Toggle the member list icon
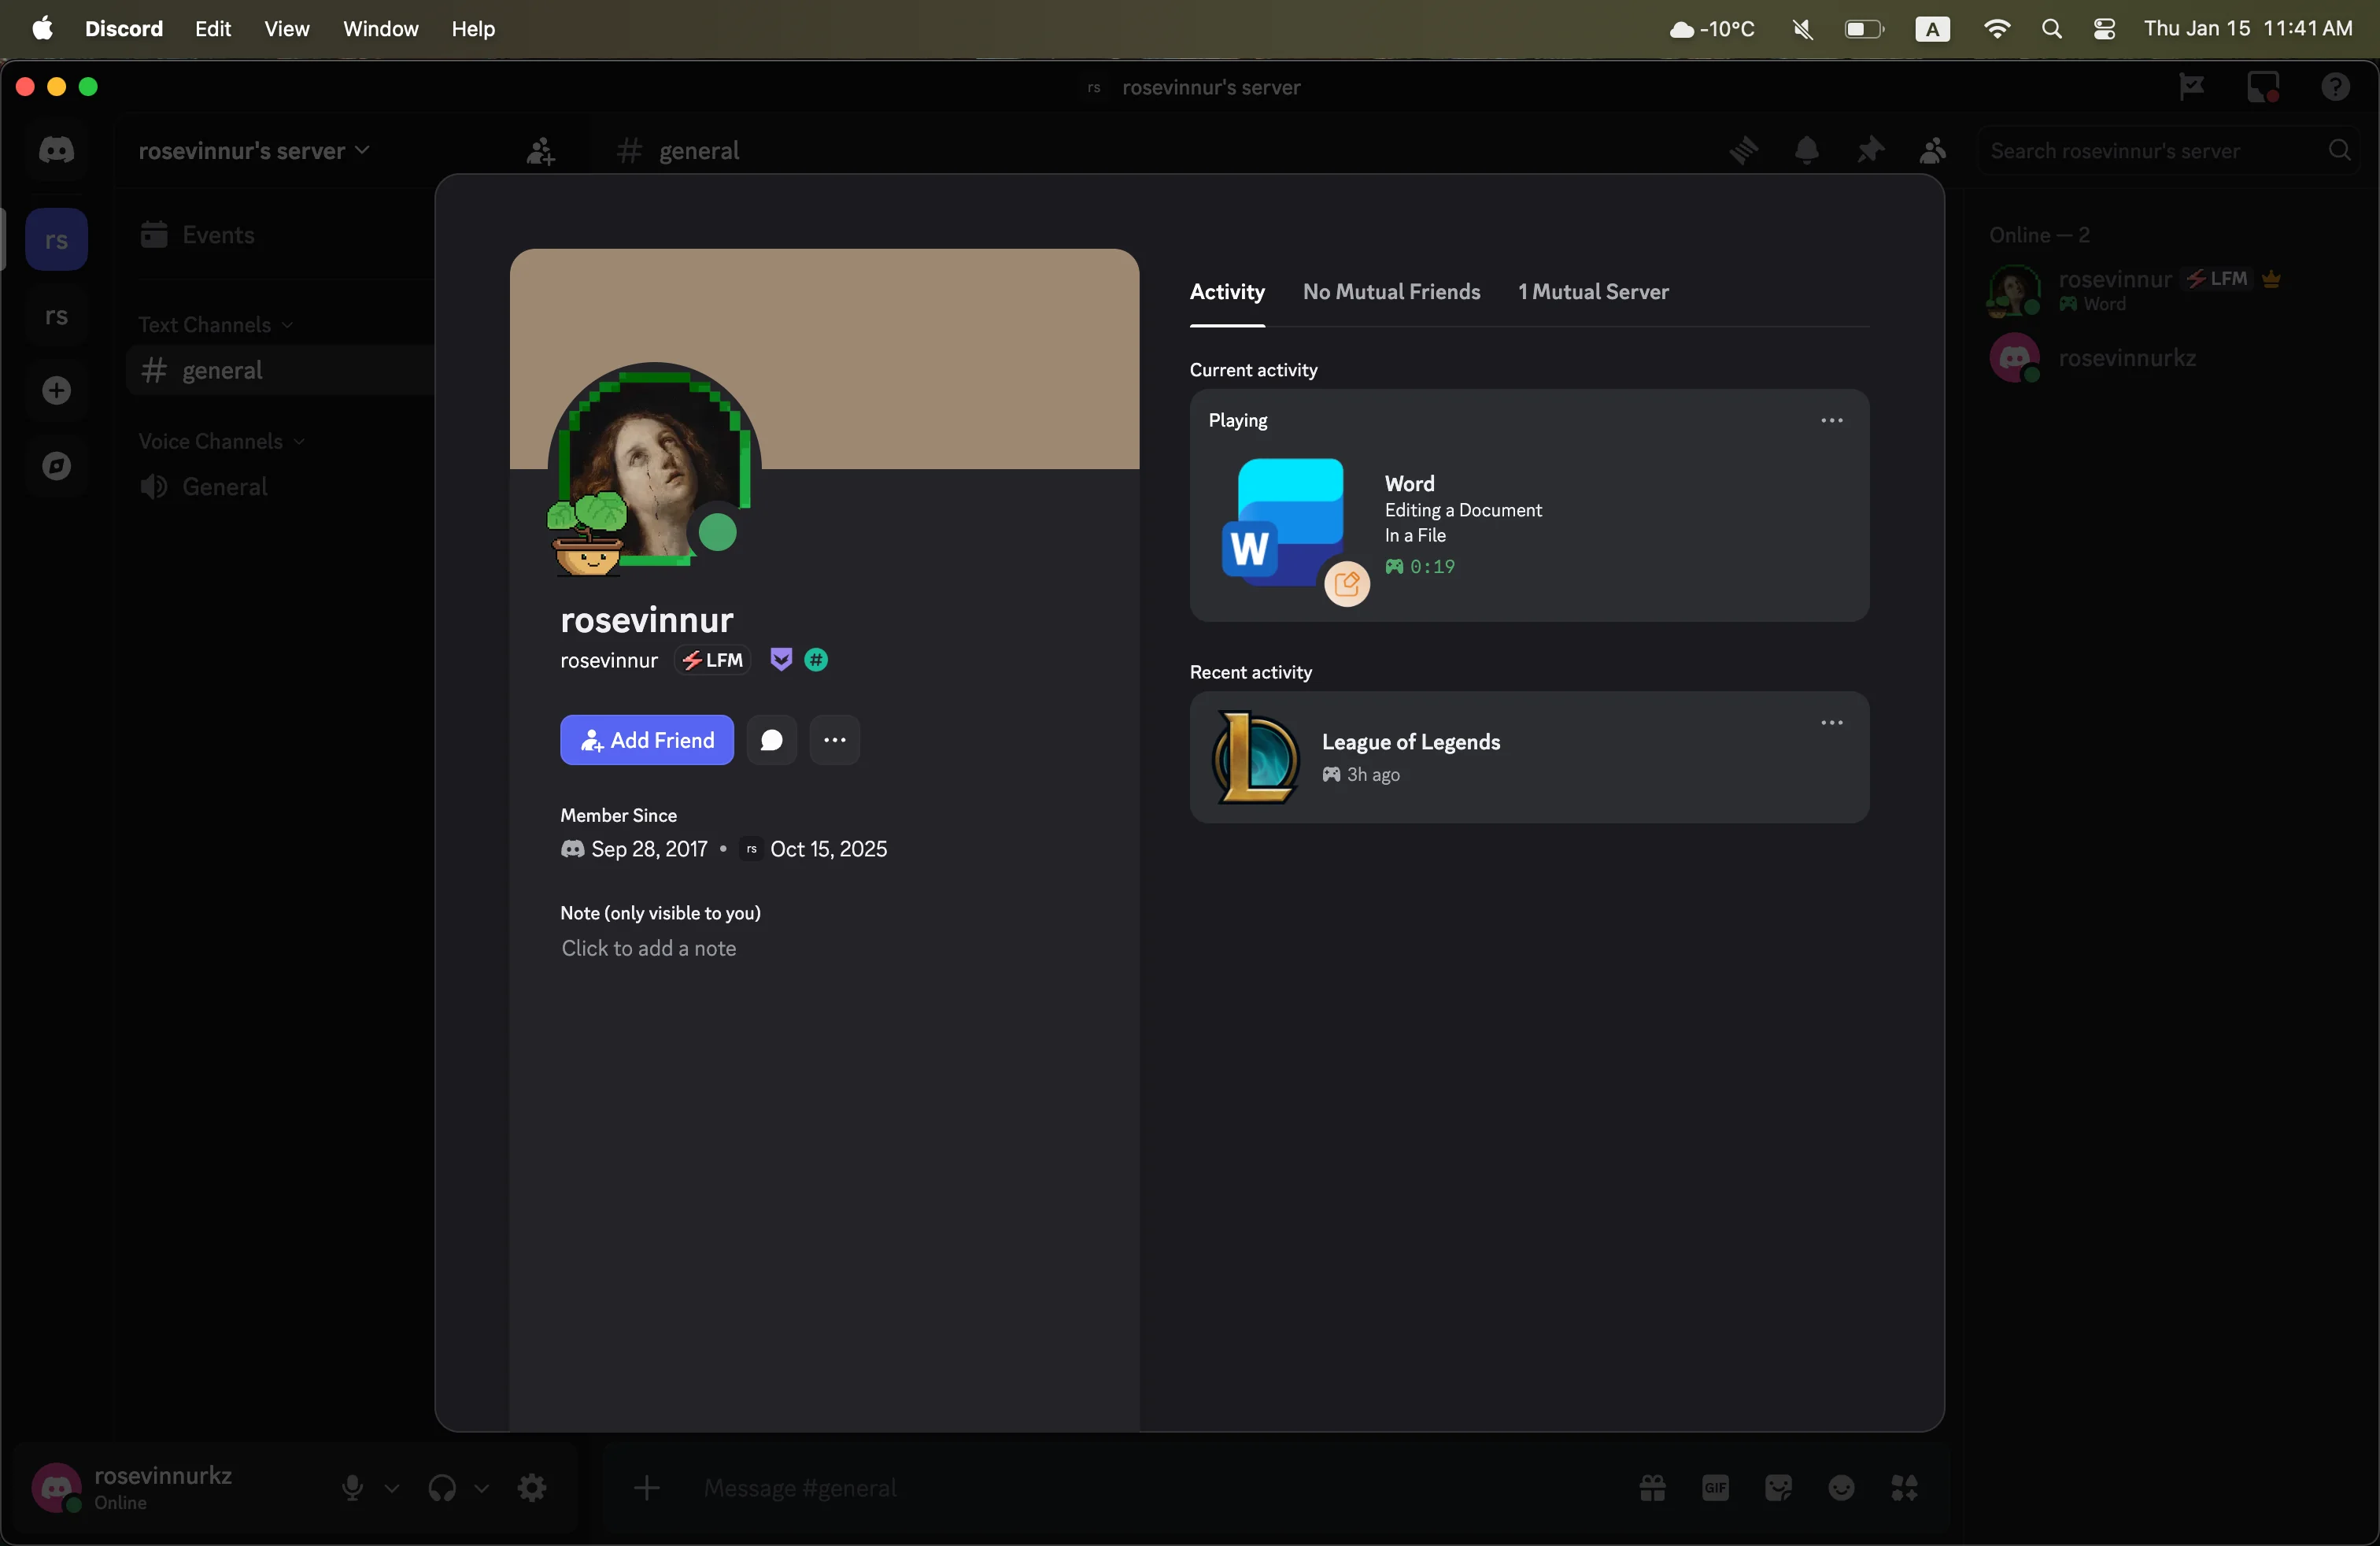Screen dimensions: 2380x1546 1932,151
